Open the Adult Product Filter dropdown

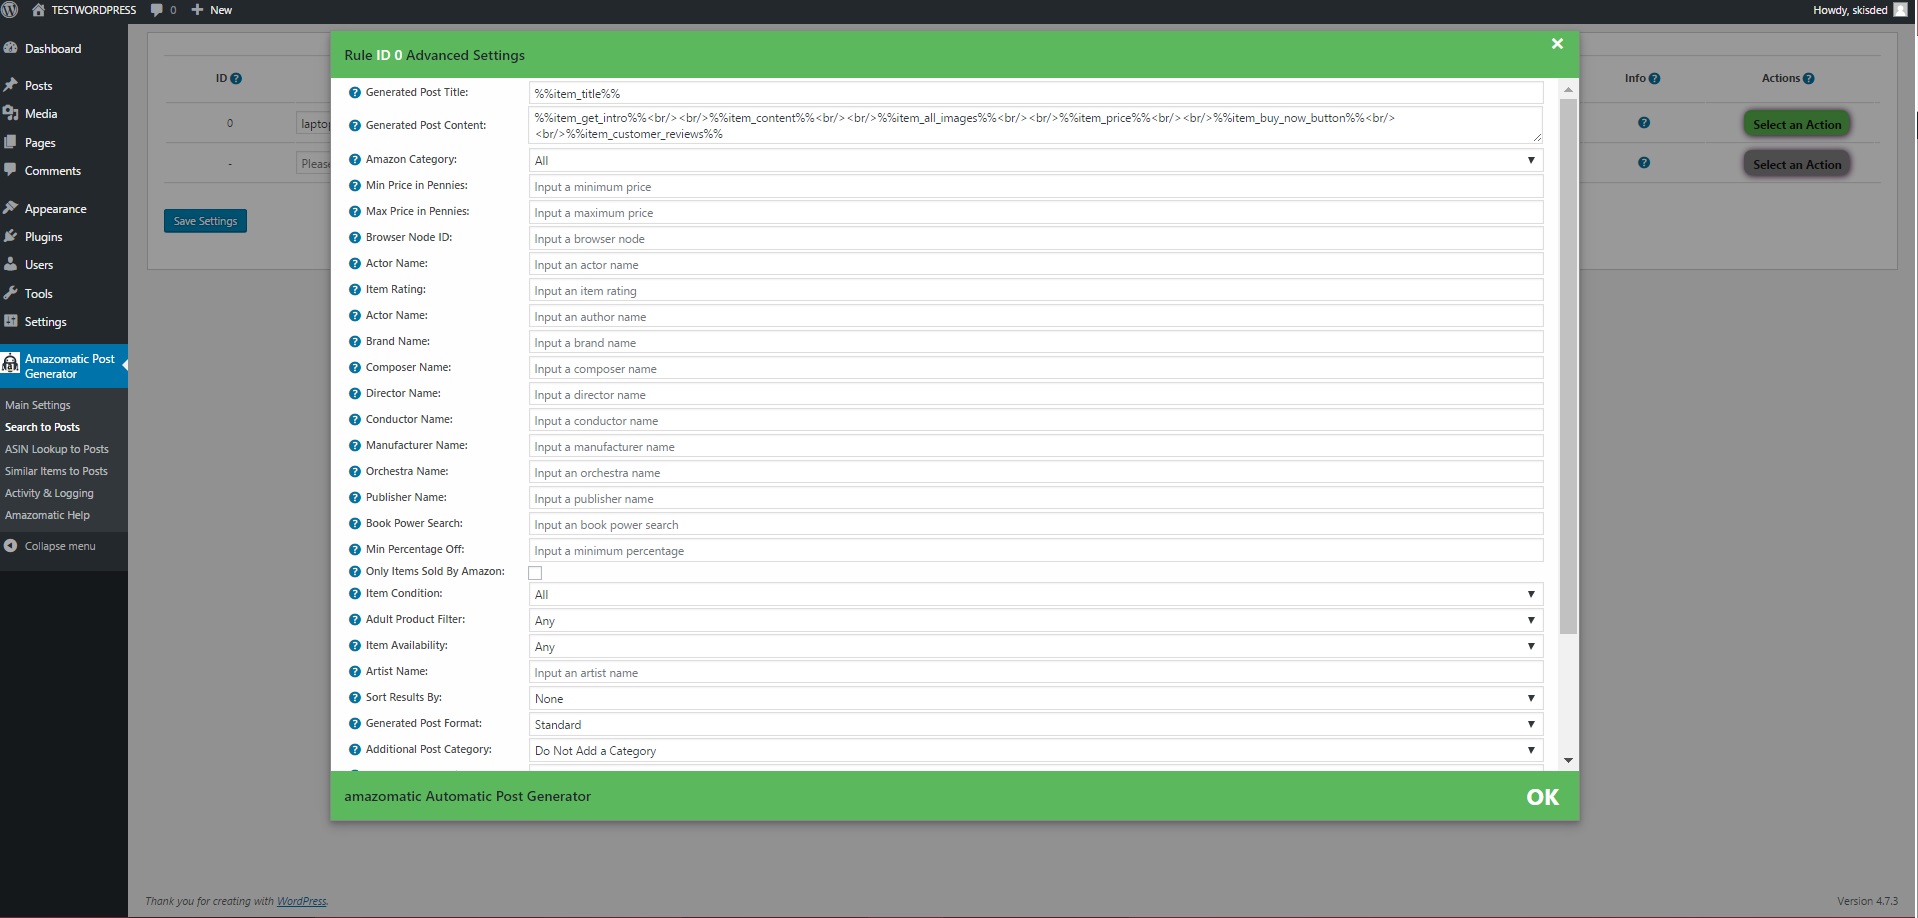(x=1035, y=620)
